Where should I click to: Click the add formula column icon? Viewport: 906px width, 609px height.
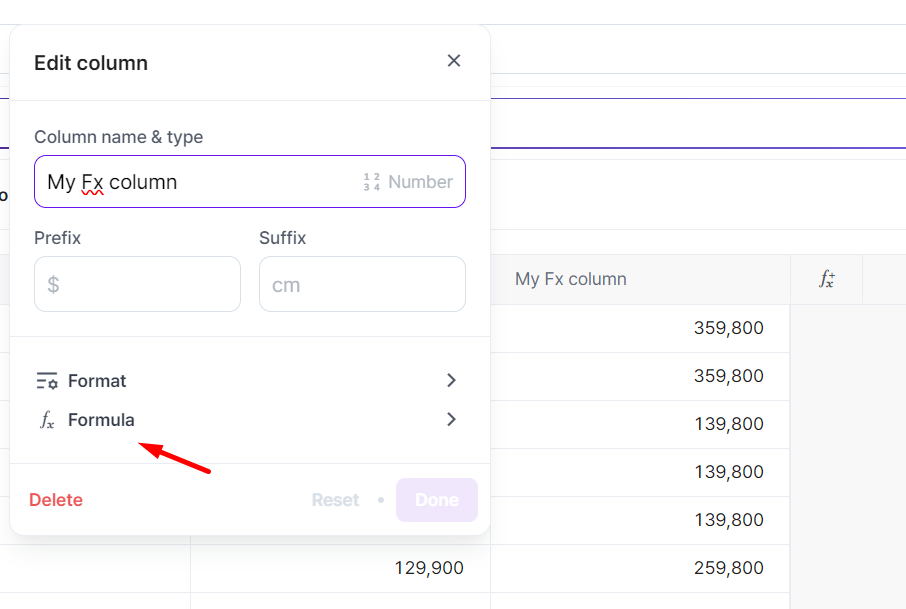(x=826, y=280)
